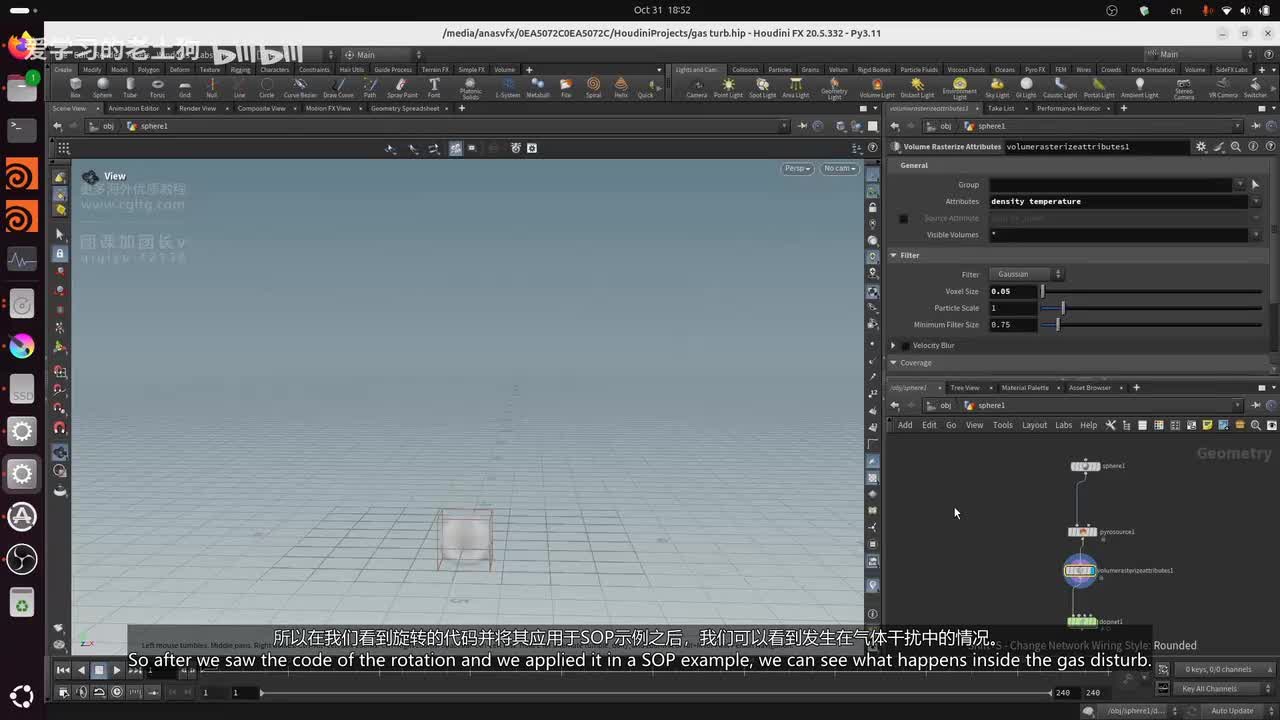This screenshot has height=720, width=1280.
Task: Select the Spiral shelf tool
Action: (x=593, y=88)
